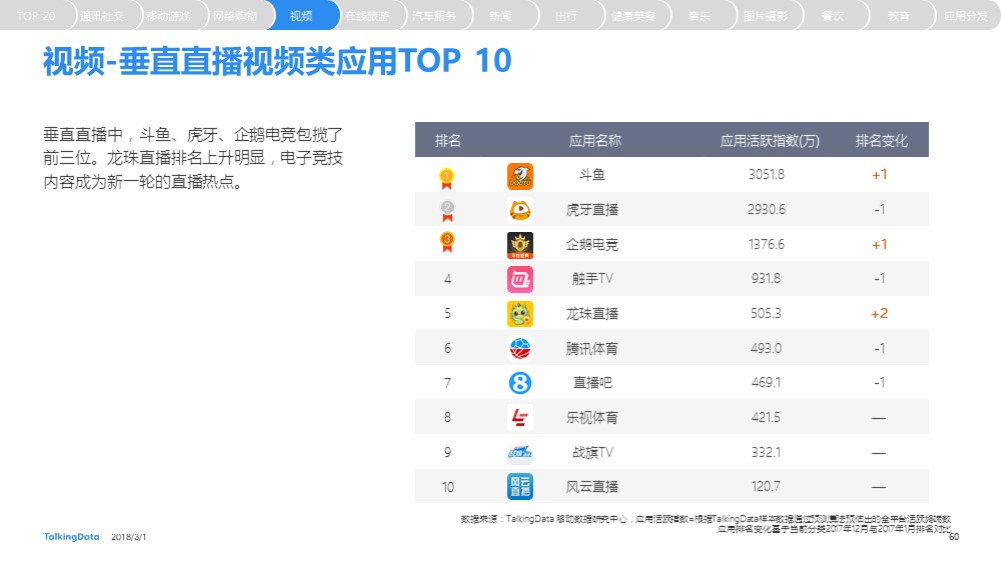Click the gold rank 1 medal
Screen dimensions: 1001x563
[x=447, y=178]
